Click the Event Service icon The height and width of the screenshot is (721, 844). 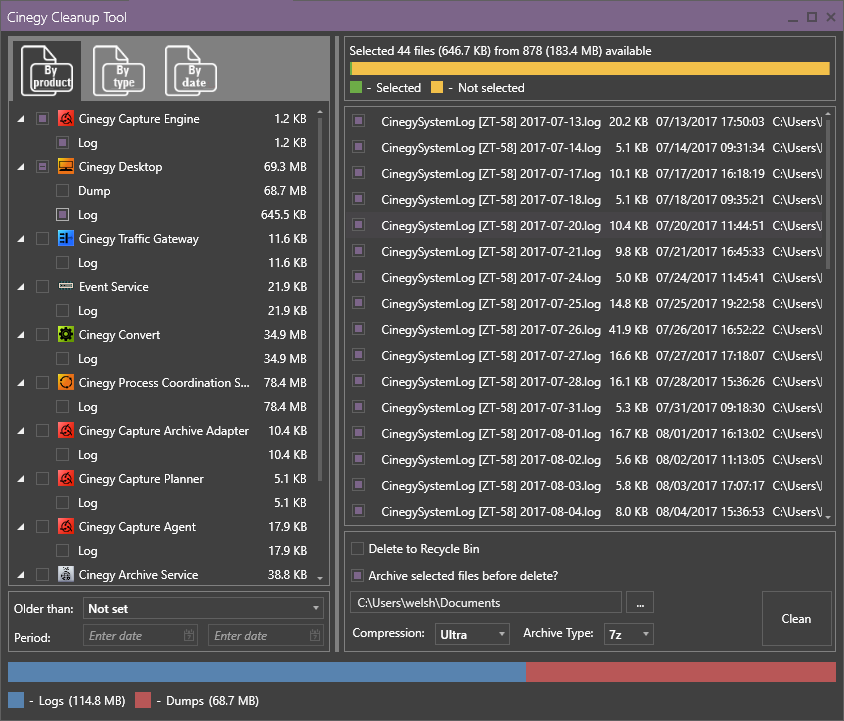(66, 286)
